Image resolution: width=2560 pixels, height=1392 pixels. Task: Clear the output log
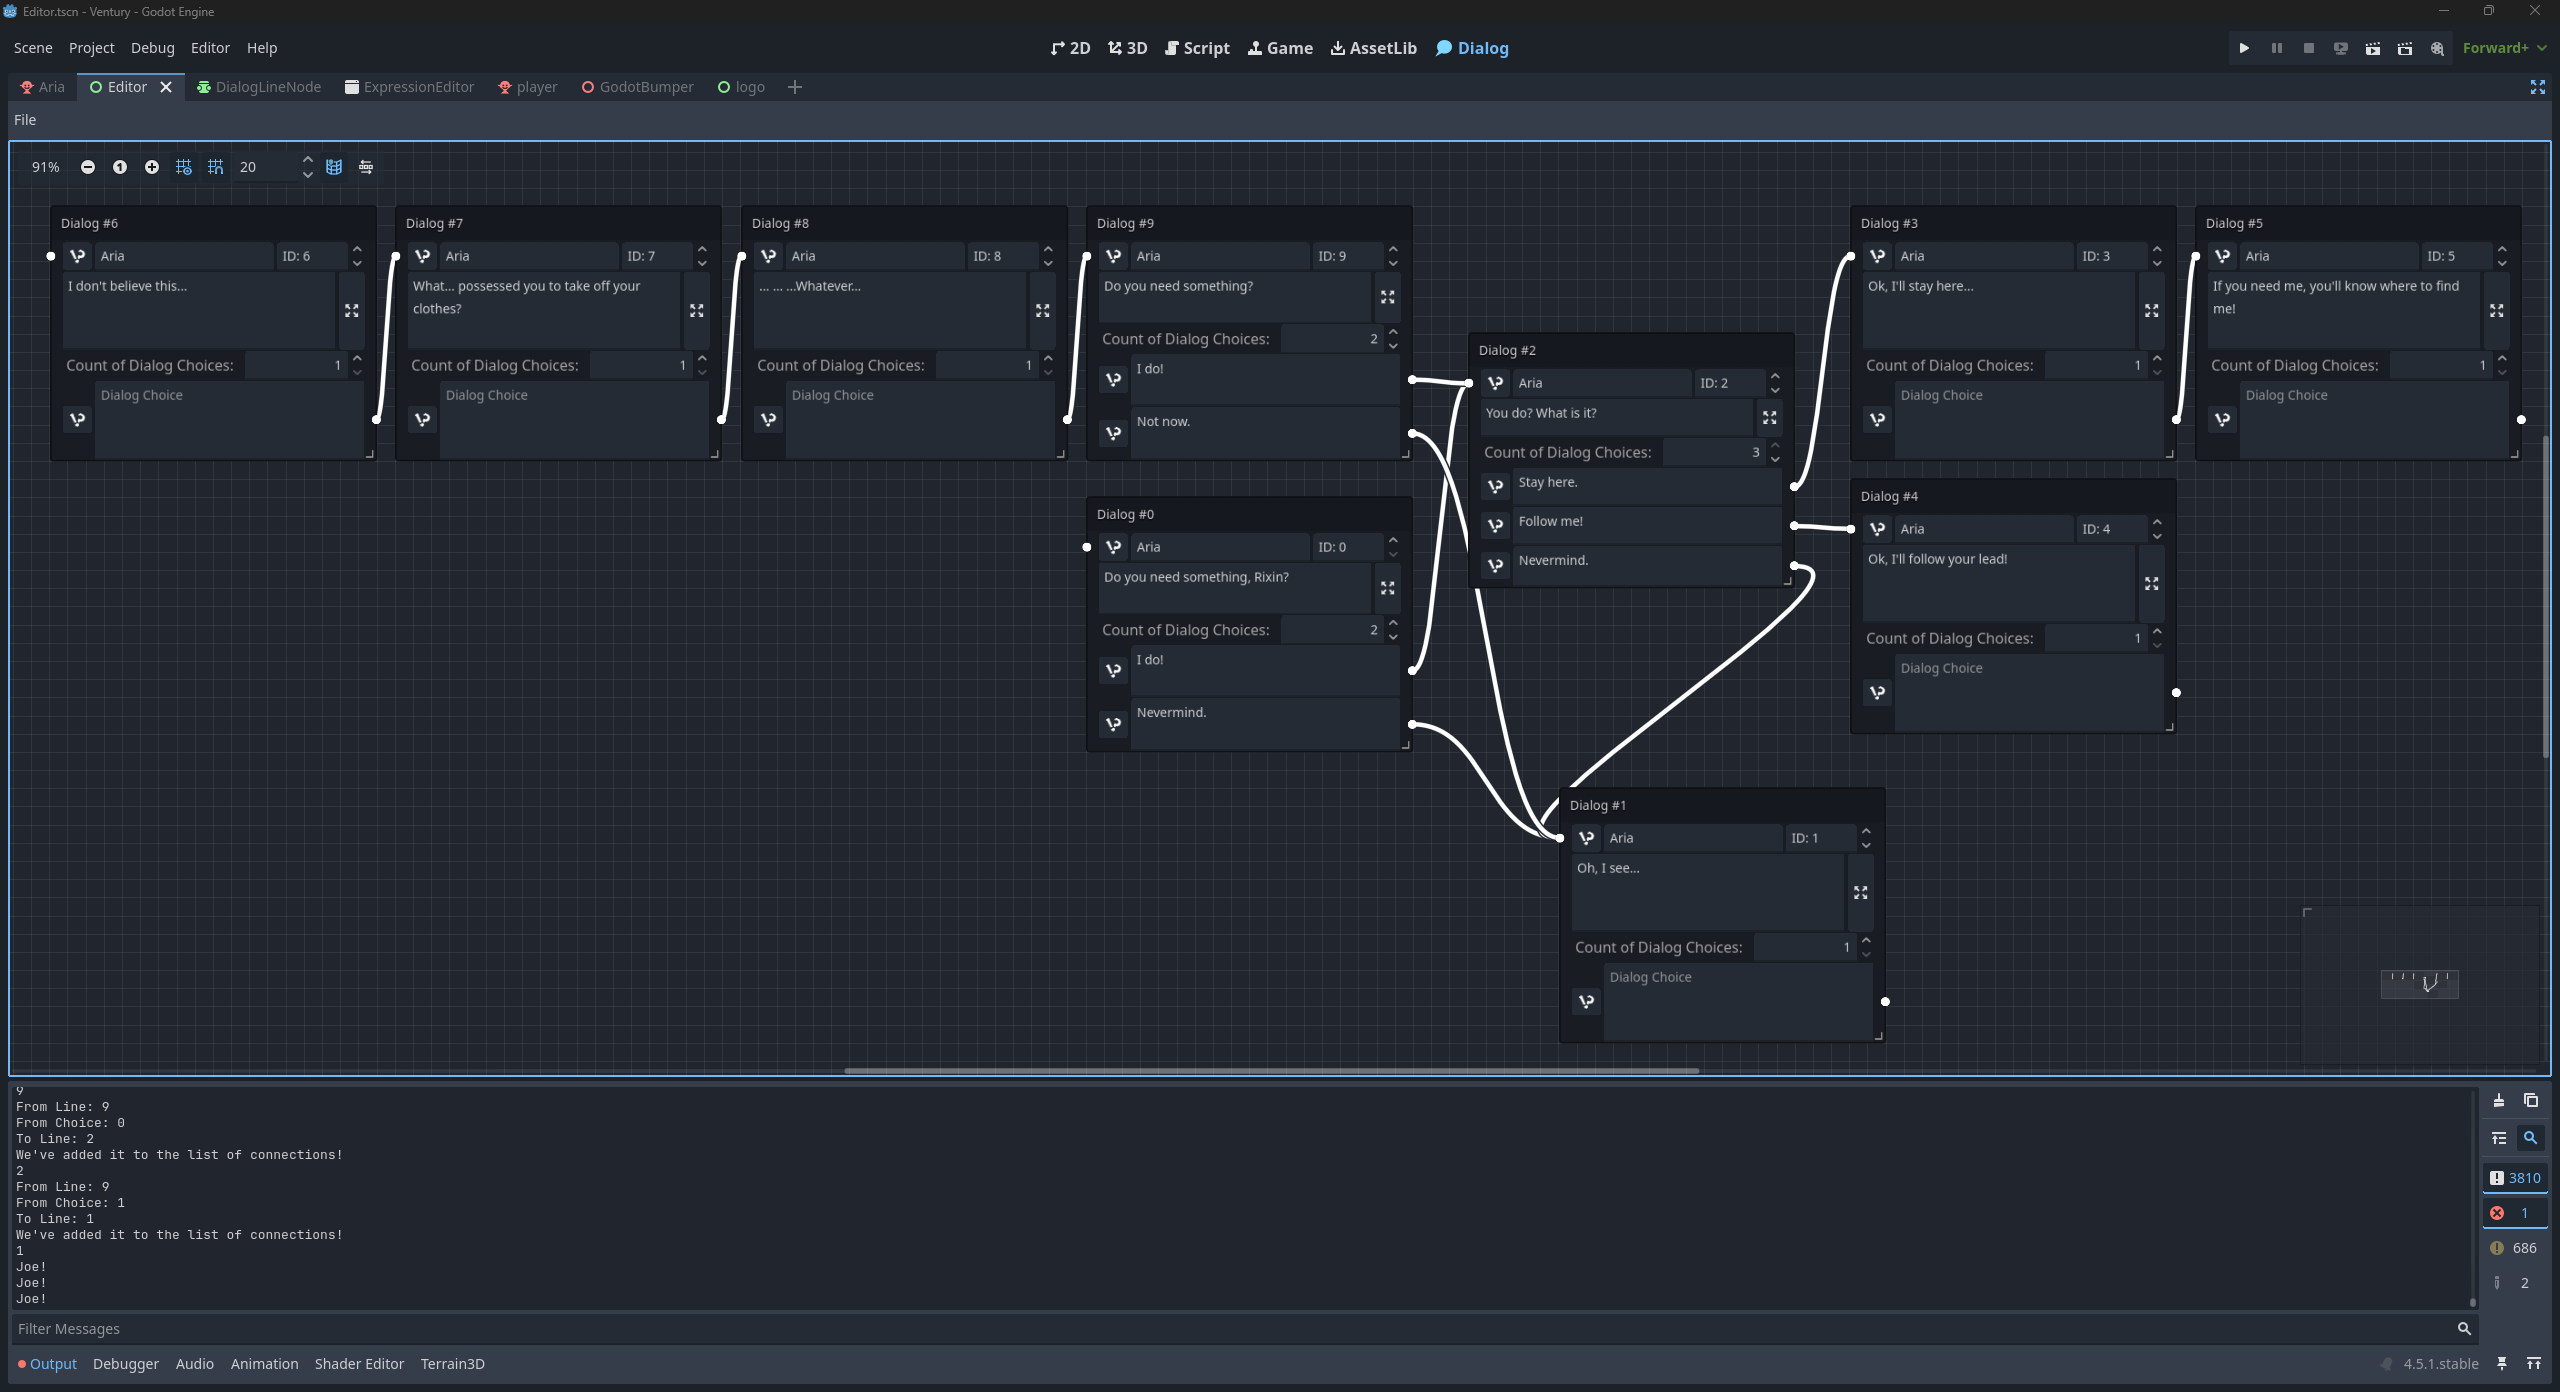pos(2498,1101)
